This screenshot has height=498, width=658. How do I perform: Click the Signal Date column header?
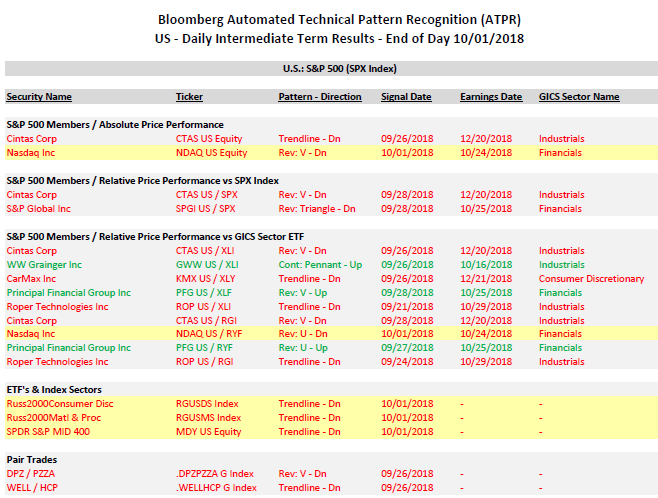point(406,97)
